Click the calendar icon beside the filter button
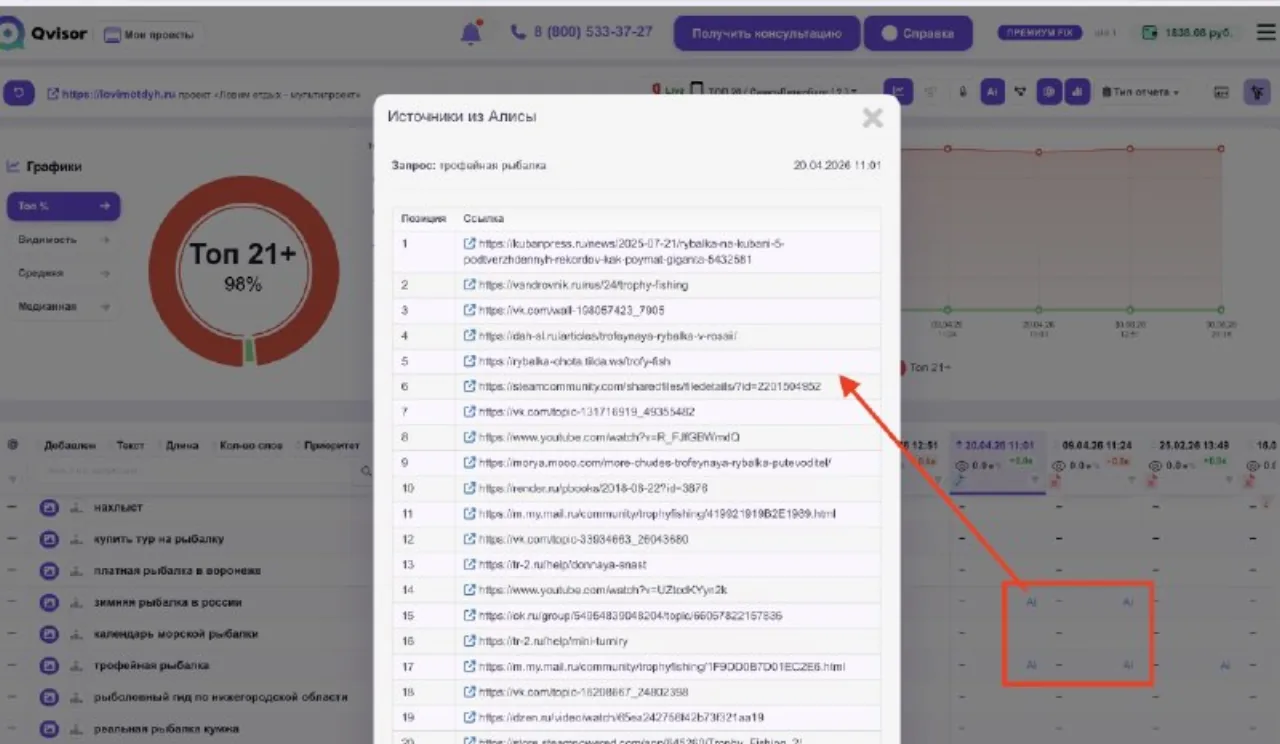This screenshot has height=744, width=1280. [x=1221, y=92]
